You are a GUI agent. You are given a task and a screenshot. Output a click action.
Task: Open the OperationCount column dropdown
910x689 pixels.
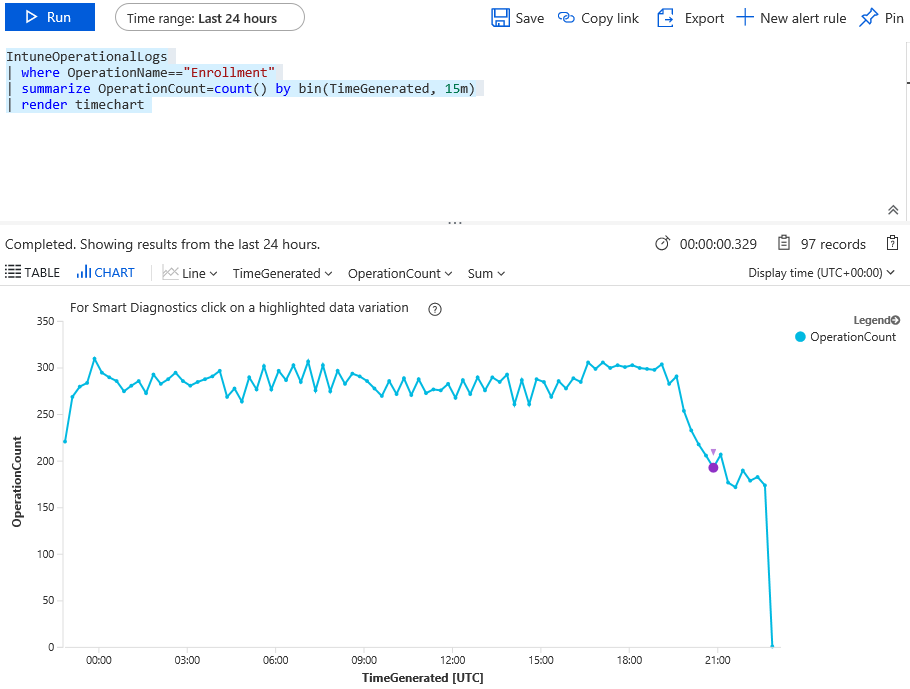pos(400,273)
